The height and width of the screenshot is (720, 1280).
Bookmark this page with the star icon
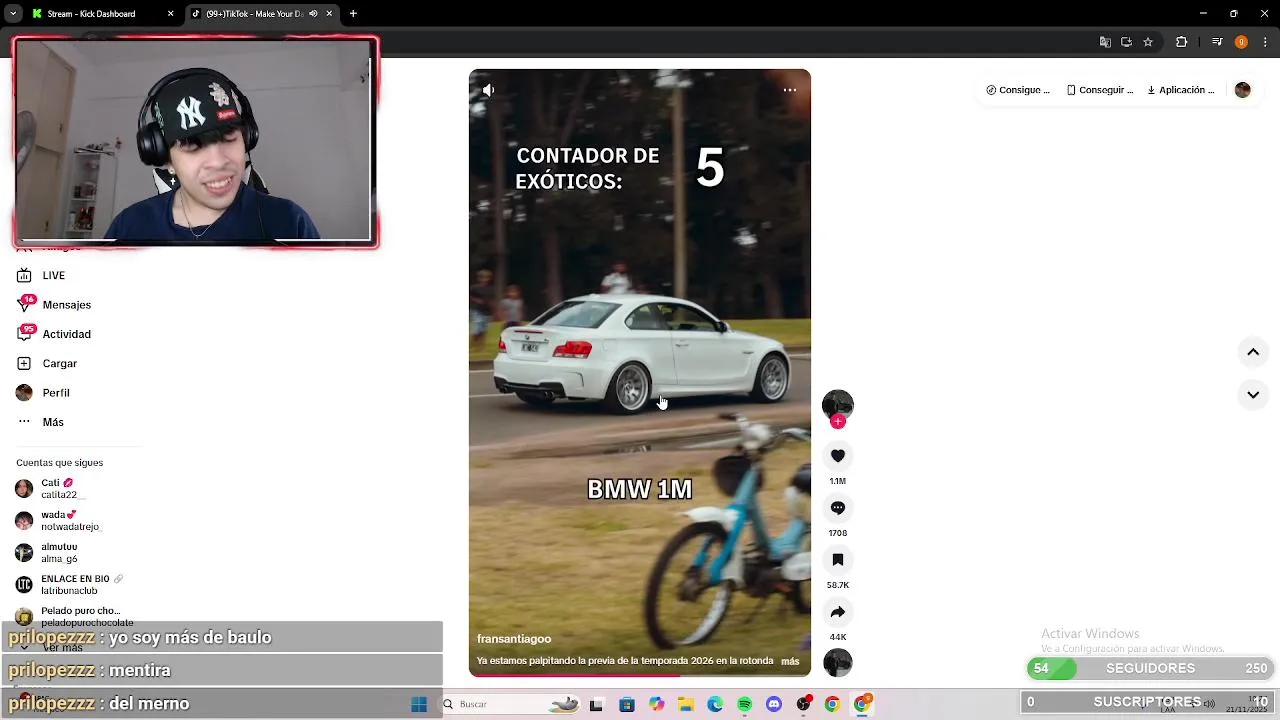coord(1148,42)
